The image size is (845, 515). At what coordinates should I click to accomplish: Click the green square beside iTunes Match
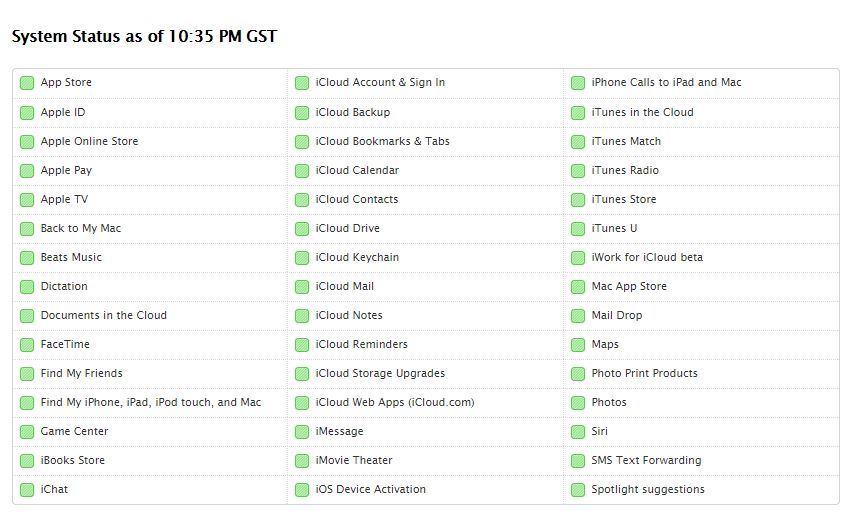[x=578, y=142]
